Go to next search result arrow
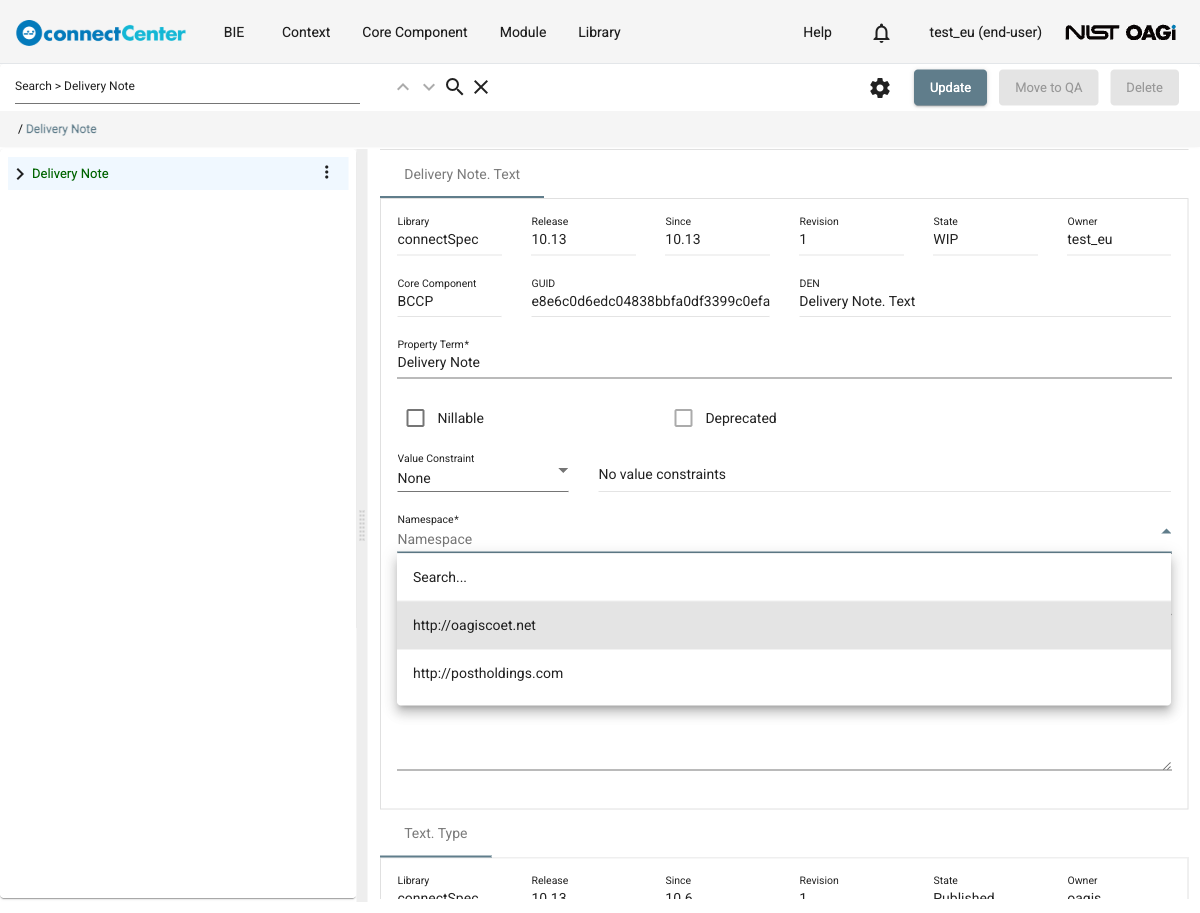This screenshot has height=913, width=1200. 429,87
